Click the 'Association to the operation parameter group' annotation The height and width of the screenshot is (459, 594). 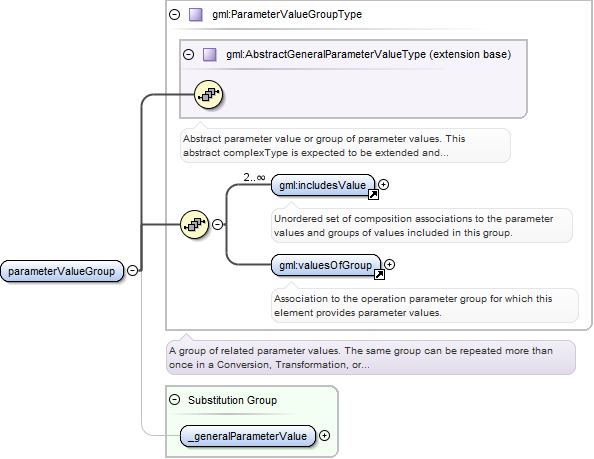425,306
